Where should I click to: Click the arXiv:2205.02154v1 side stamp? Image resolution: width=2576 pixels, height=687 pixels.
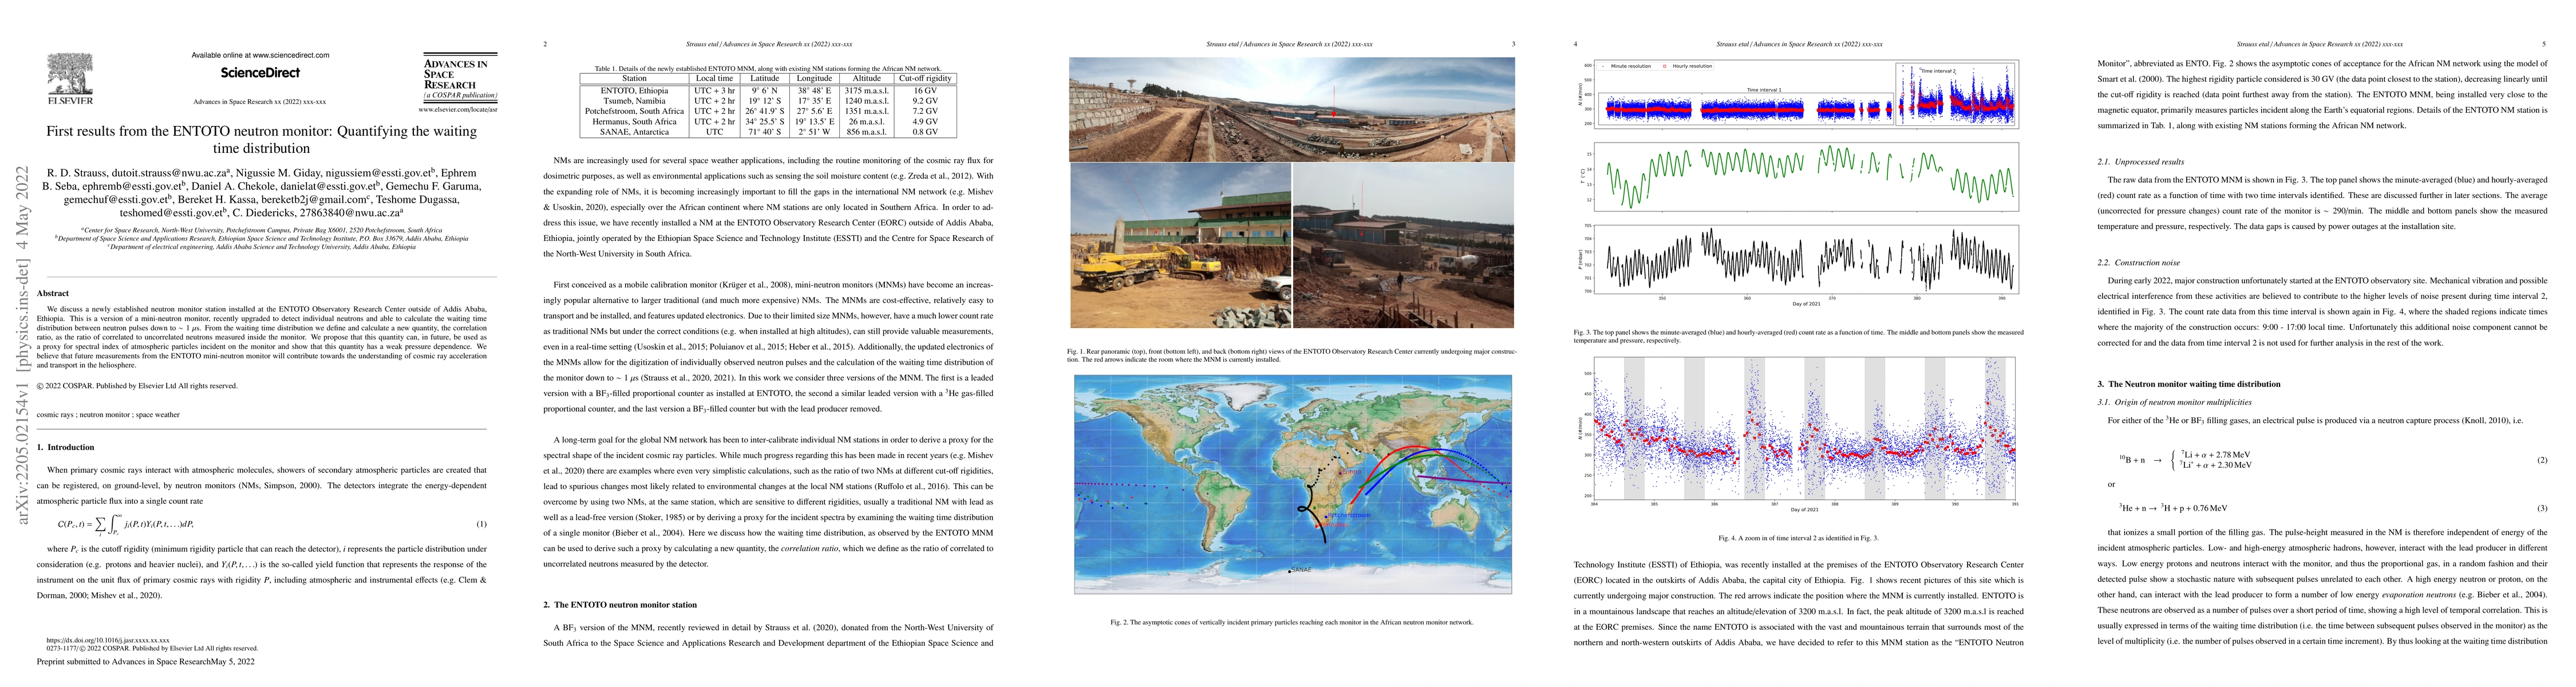22,344
